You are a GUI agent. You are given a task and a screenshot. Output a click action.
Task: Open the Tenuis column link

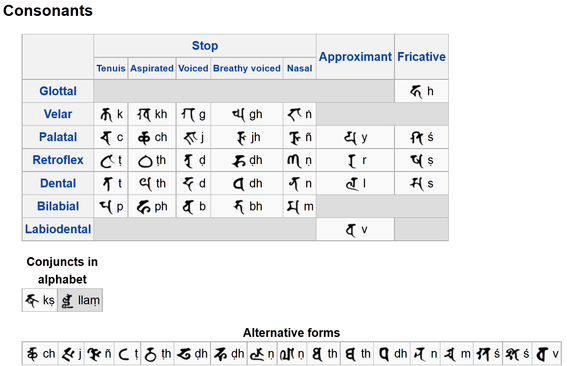(x=111, y=68)
